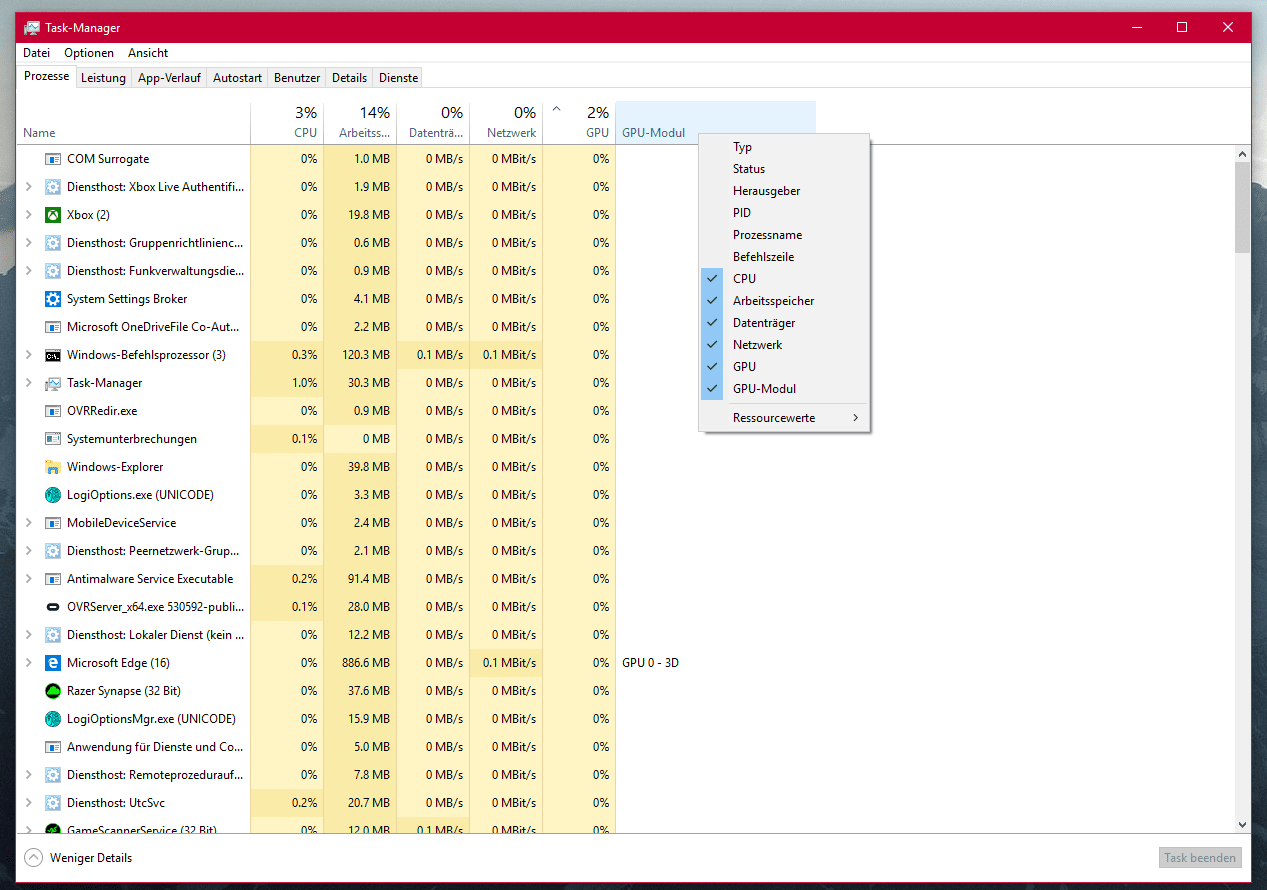This screenshot has height=890, width=1267.
Task: Sort by the CPU column header
Action: (x=287, y=123)
